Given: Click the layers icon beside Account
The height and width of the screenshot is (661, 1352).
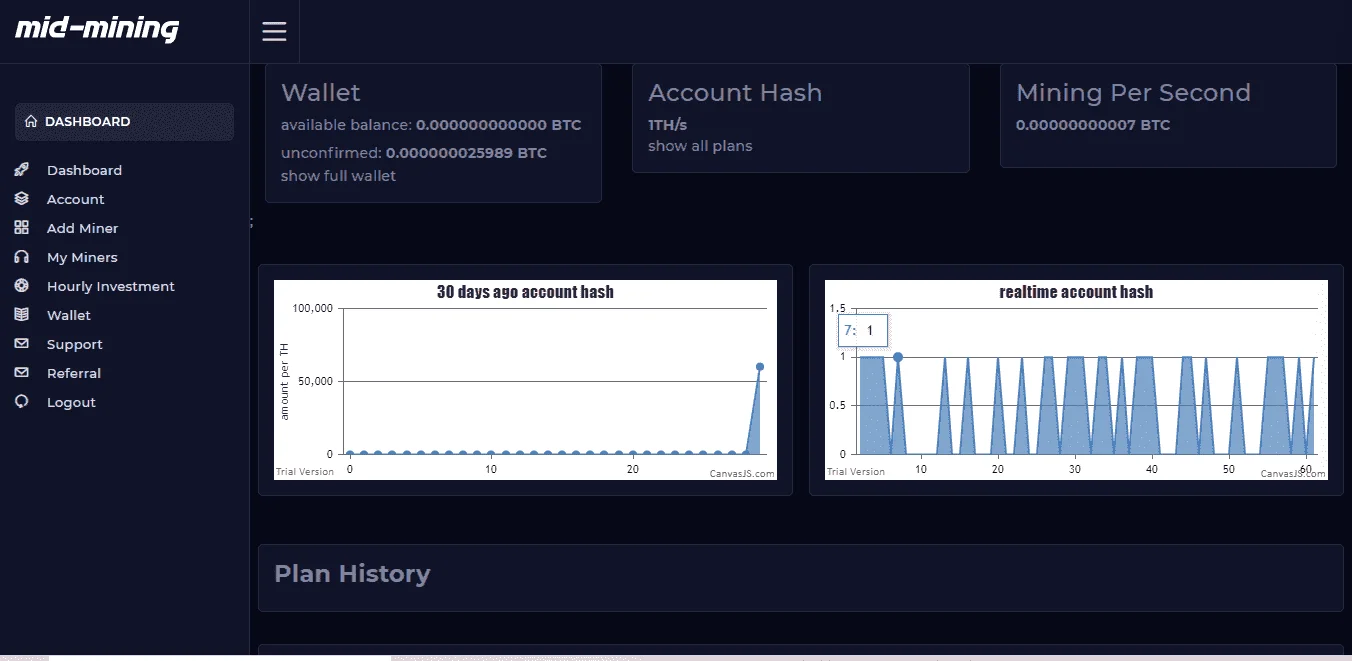Looking at the screenshot, I should [22, 199].
